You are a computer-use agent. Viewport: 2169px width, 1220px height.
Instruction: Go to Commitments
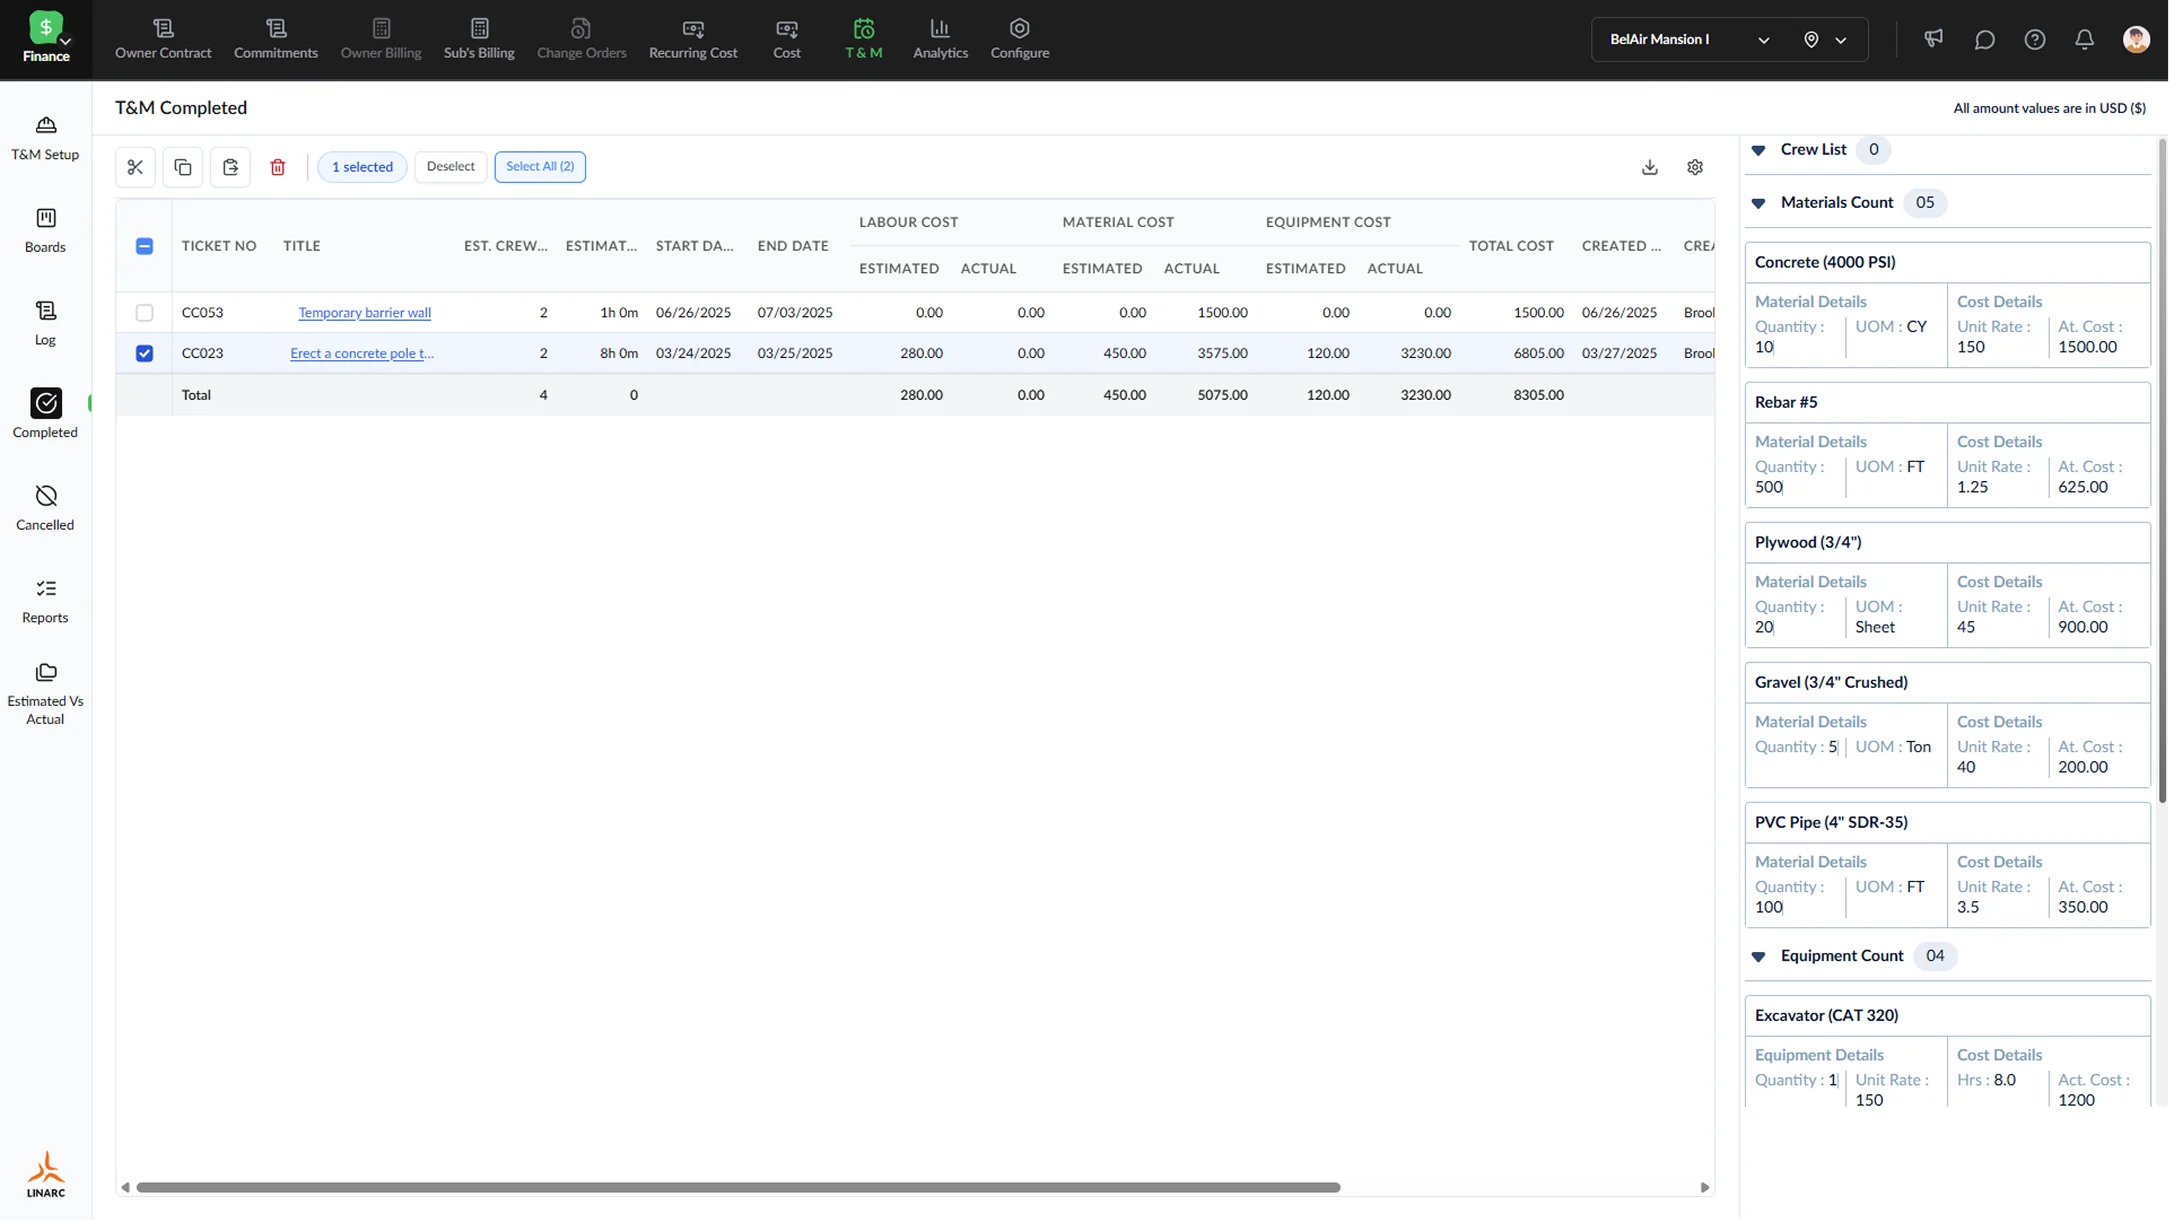[276, 40]
